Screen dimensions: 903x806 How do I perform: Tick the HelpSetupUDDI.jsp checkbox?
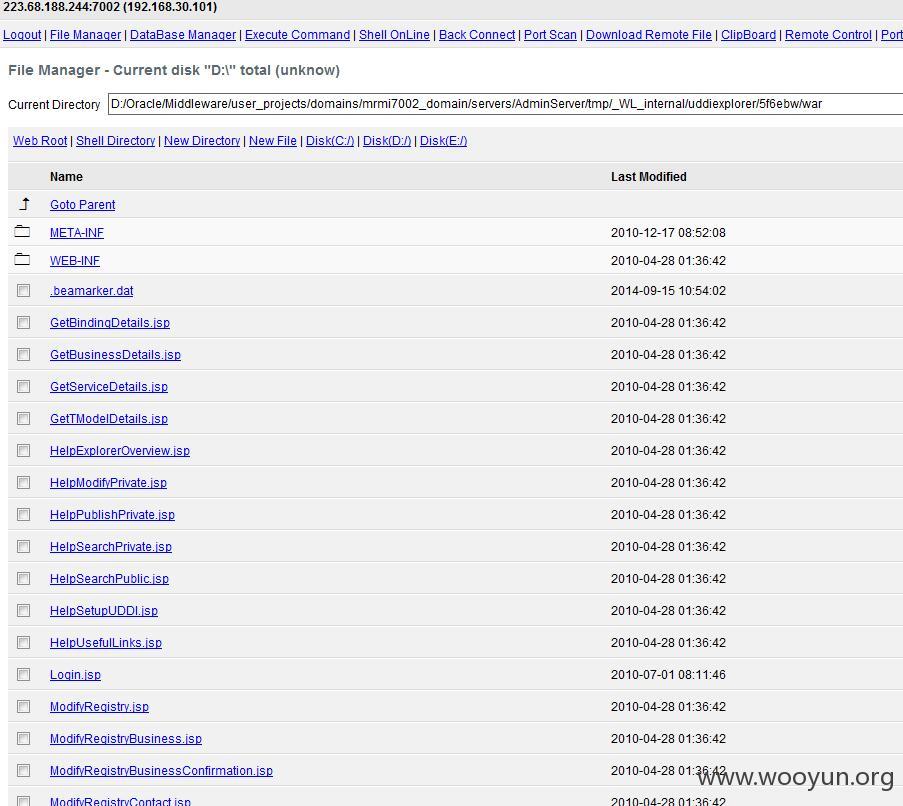tap(24, 610)
